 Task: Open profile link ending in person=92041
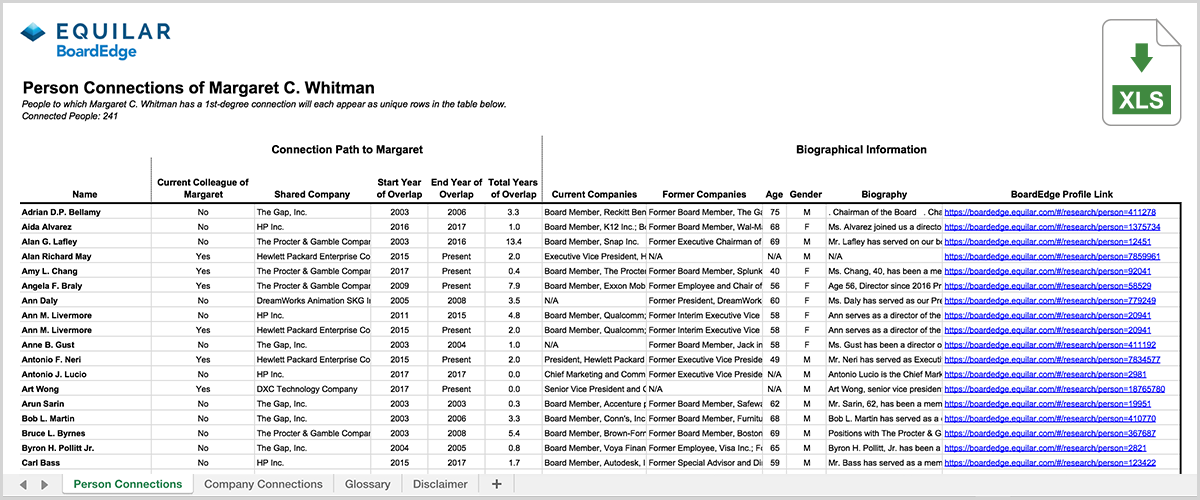(1047, 271)
